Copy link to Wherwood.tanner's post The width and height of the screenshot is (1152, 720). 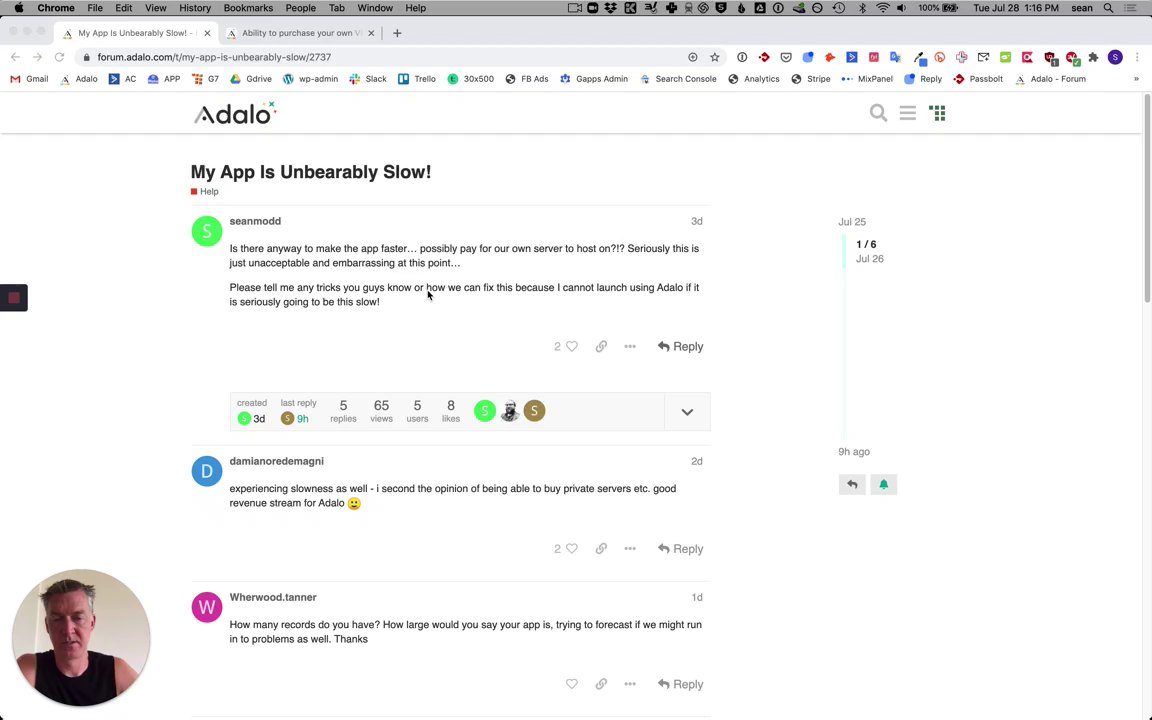tap(601, 684)
